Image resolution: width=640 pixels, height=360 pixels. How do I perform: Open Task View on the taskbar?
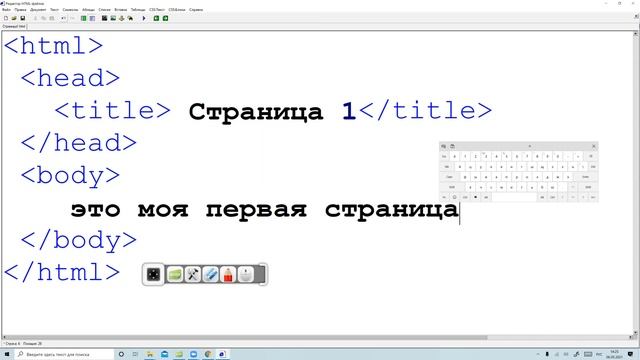tap(135, 354)
